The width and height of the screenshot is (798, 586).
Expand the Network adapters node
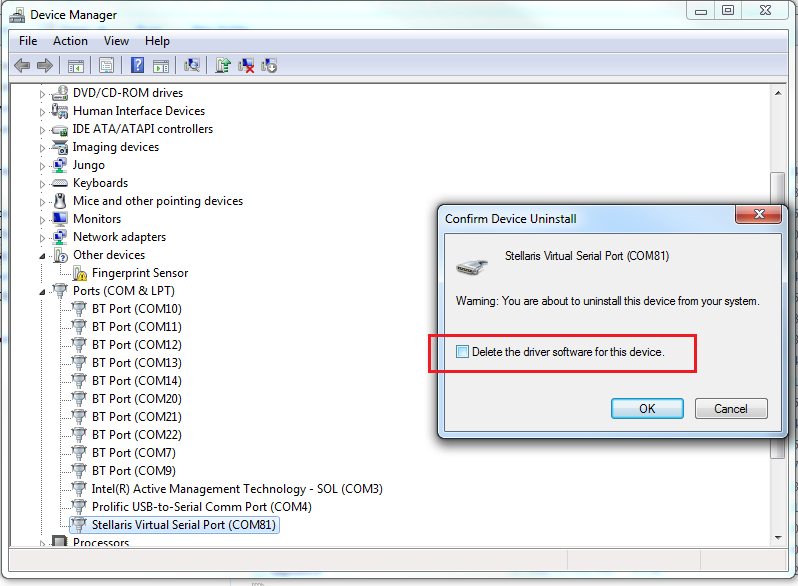(42, 238)
